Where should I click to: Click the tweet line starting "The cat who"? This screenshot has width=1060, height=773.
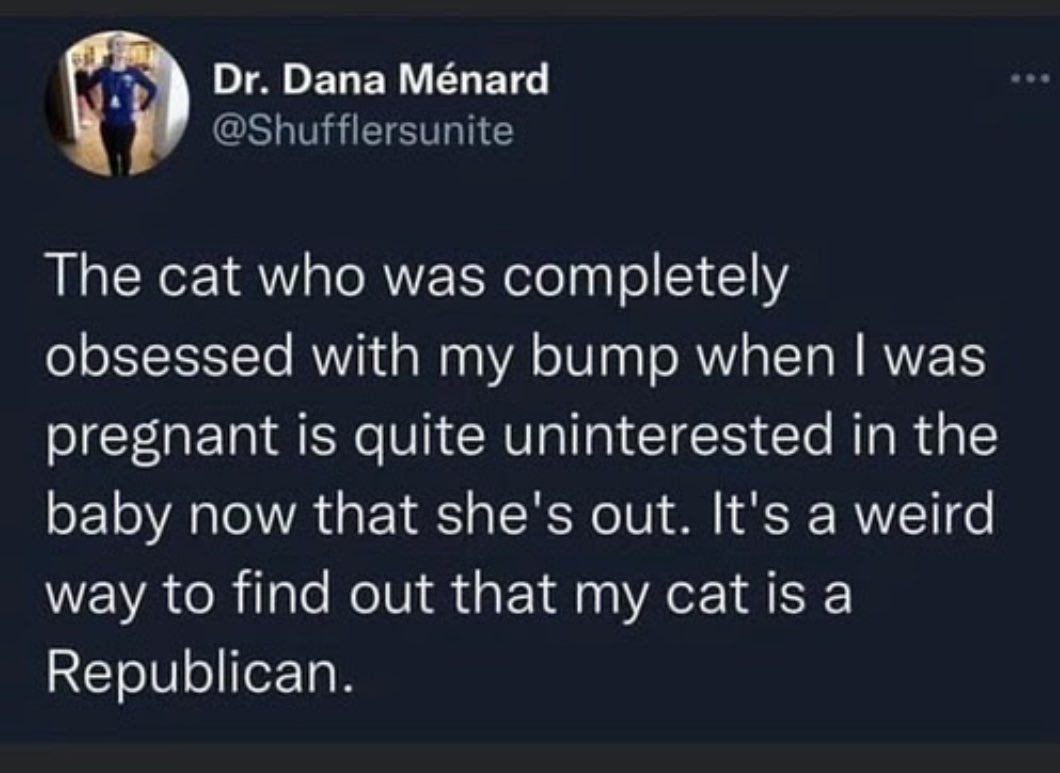click(x=417, y=279)
